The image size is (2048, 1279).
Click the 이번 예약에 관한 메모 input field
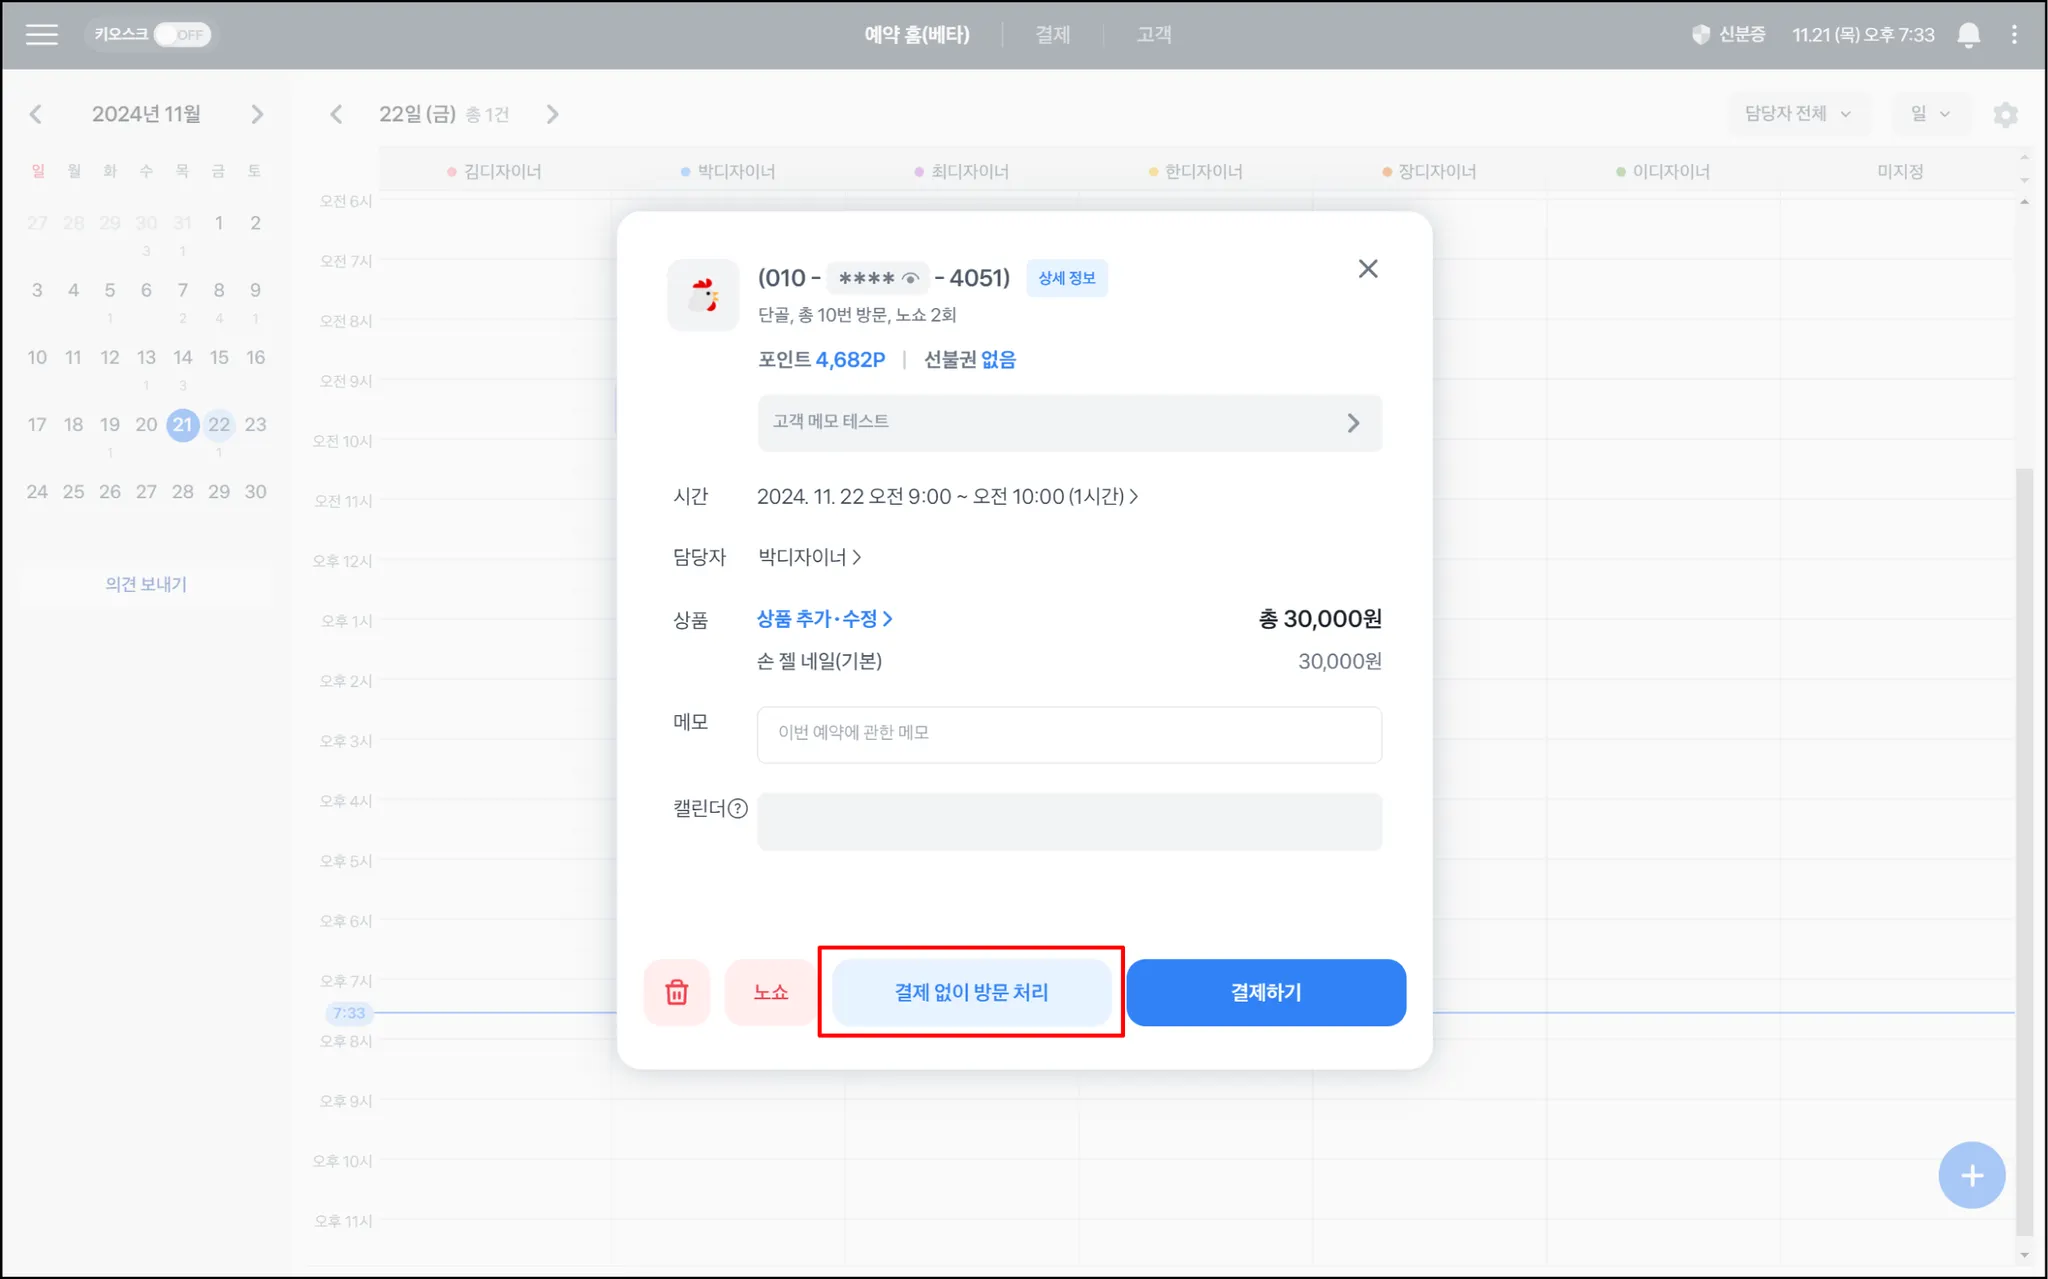tap(1069, 734)
